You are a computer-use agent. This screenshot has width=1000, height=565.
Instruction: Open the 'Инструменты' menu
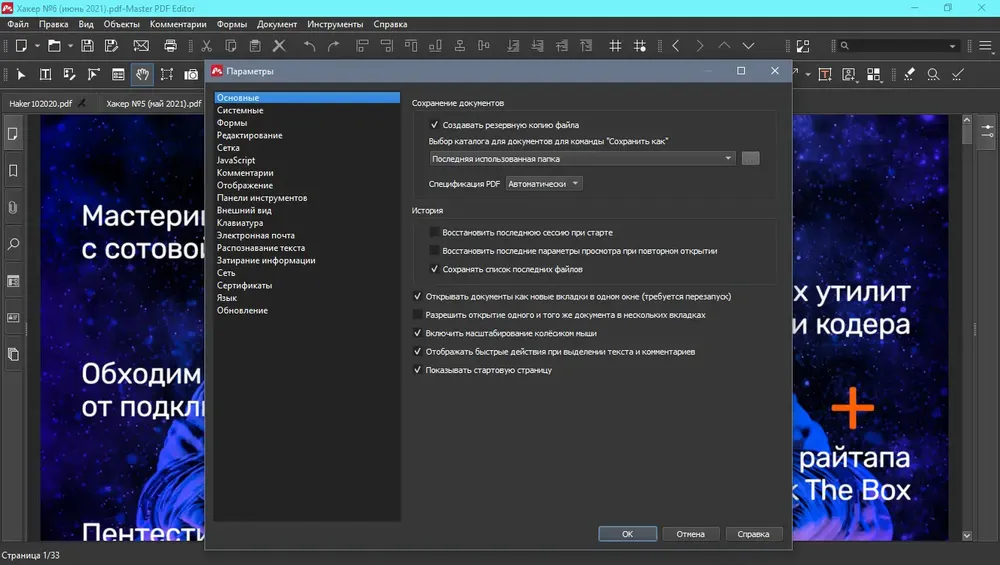[x=335, y=24]
